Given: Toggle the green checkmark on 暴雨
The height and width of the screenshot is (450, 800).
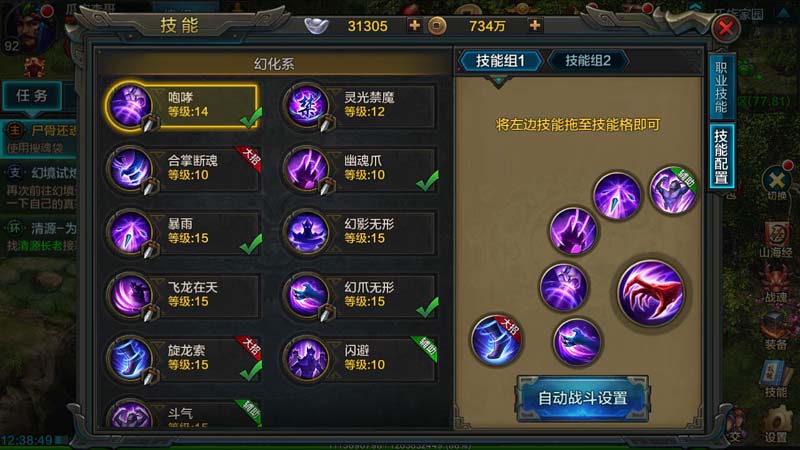Looking at the screenshot, I should point(251,243).
